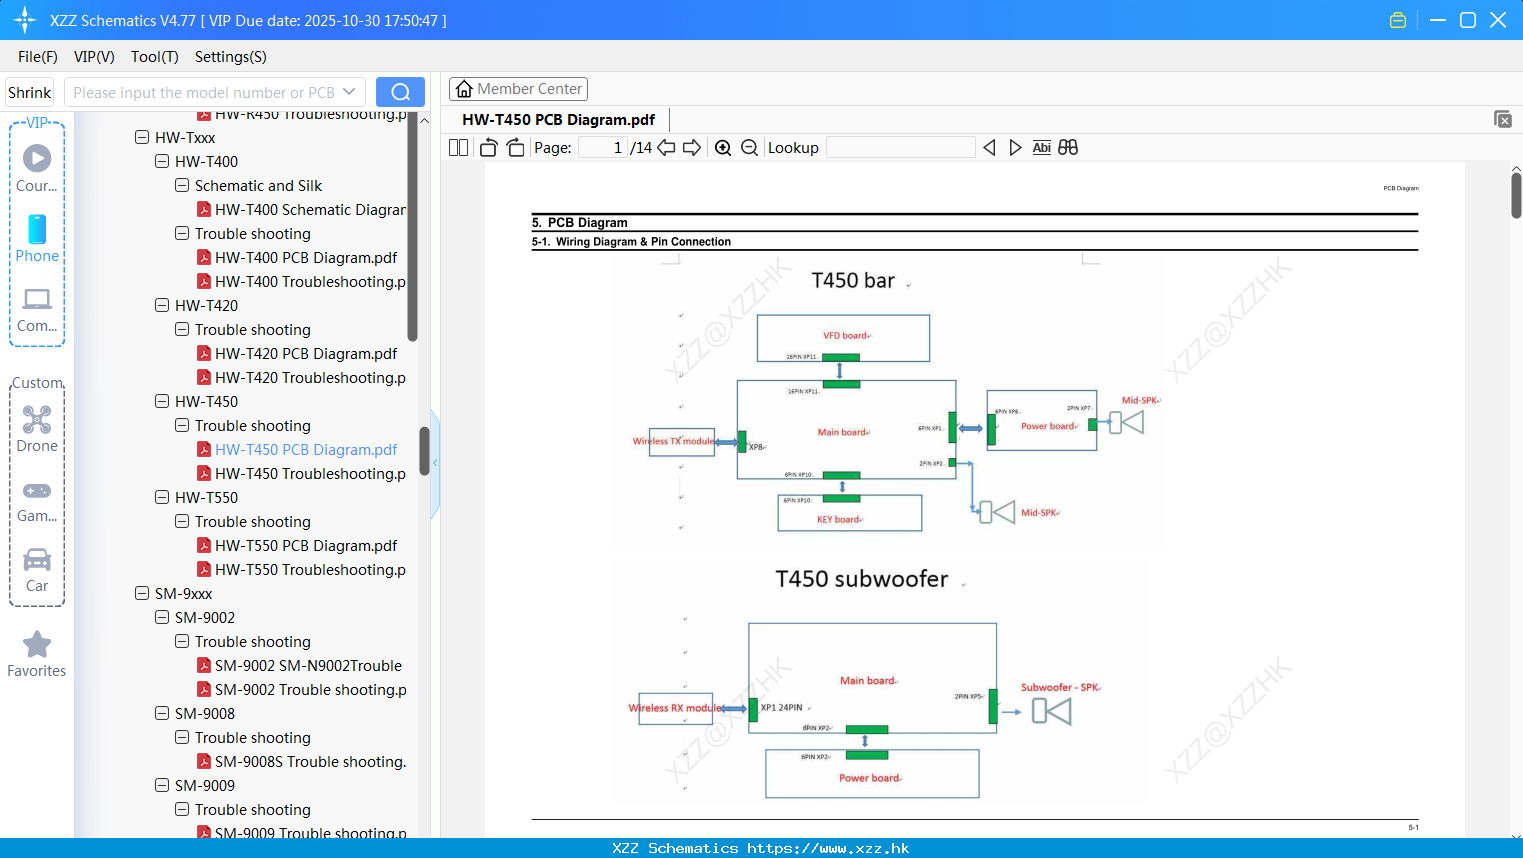The height and width of the screenshot is (858, 1523).
Task: Open HW-T550 Troubleshooting document
Action: coord(305,569)
